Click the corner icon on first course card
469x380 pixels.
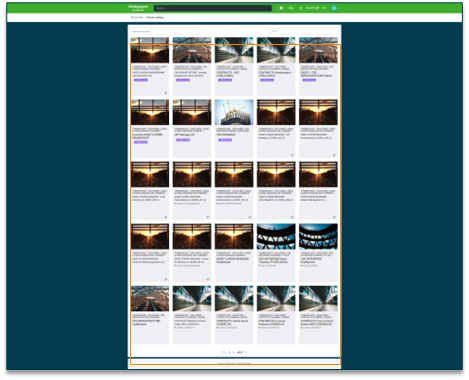[166, 93]
